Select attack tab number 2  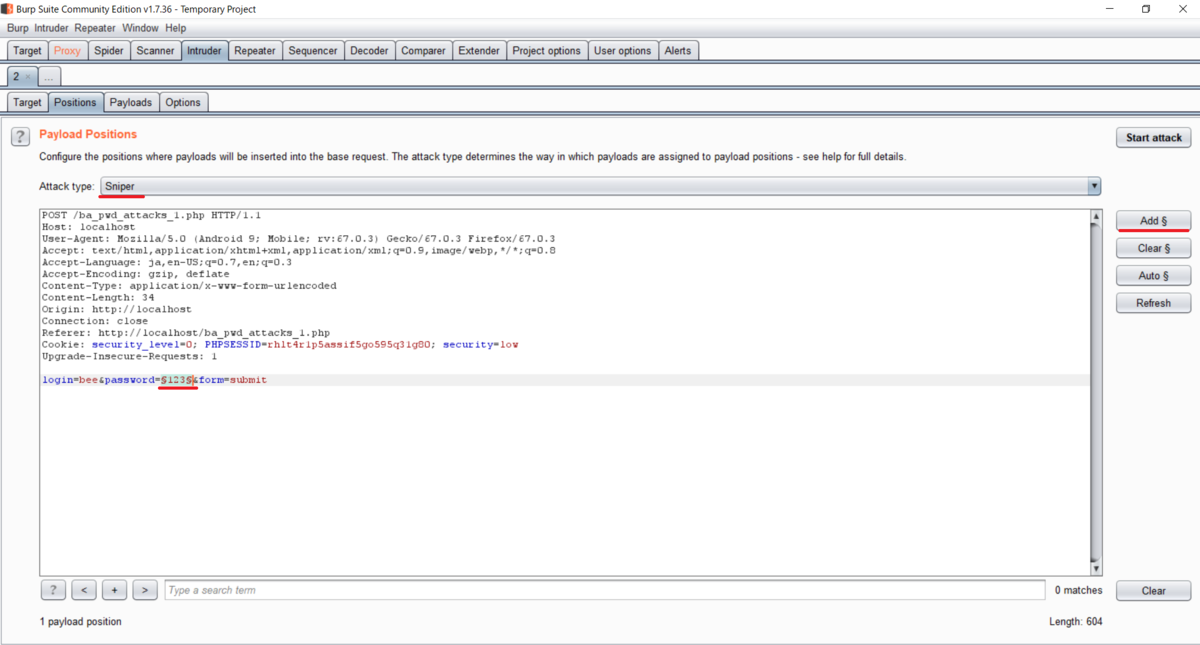16,76
